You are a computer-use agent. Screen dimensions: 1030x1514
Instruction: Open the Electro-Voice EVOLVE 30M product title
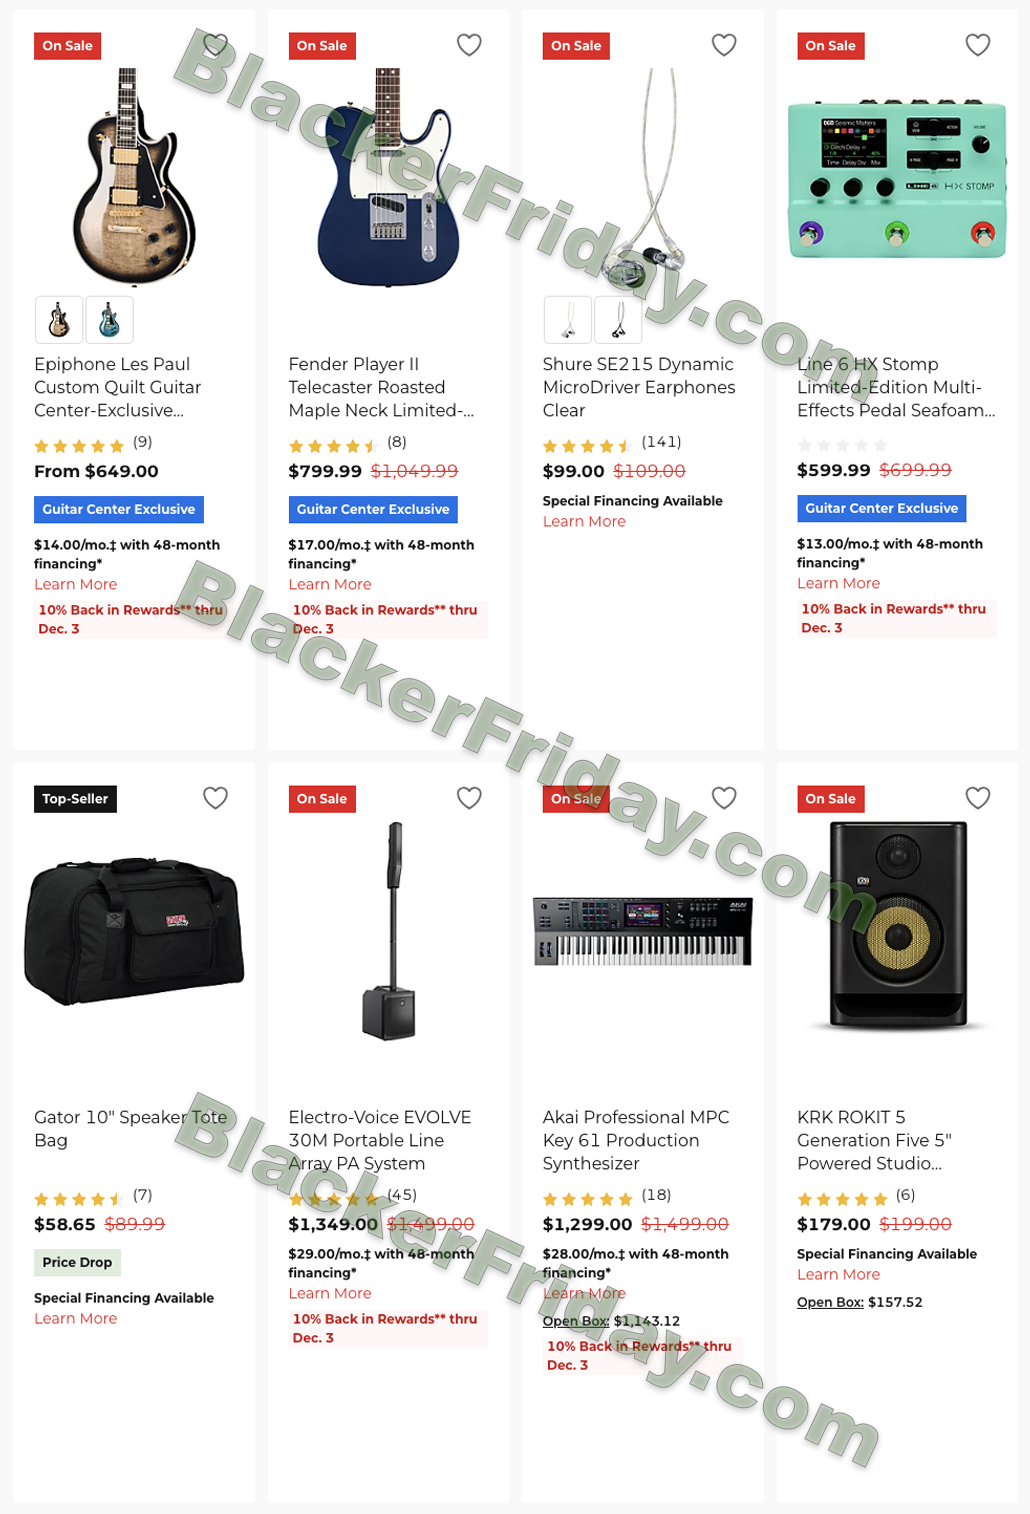379,1140
